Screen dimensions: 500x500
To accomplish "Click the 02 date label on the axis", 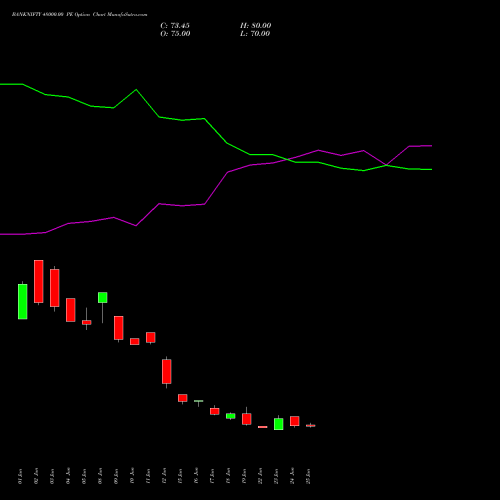I will coord(36,476).
